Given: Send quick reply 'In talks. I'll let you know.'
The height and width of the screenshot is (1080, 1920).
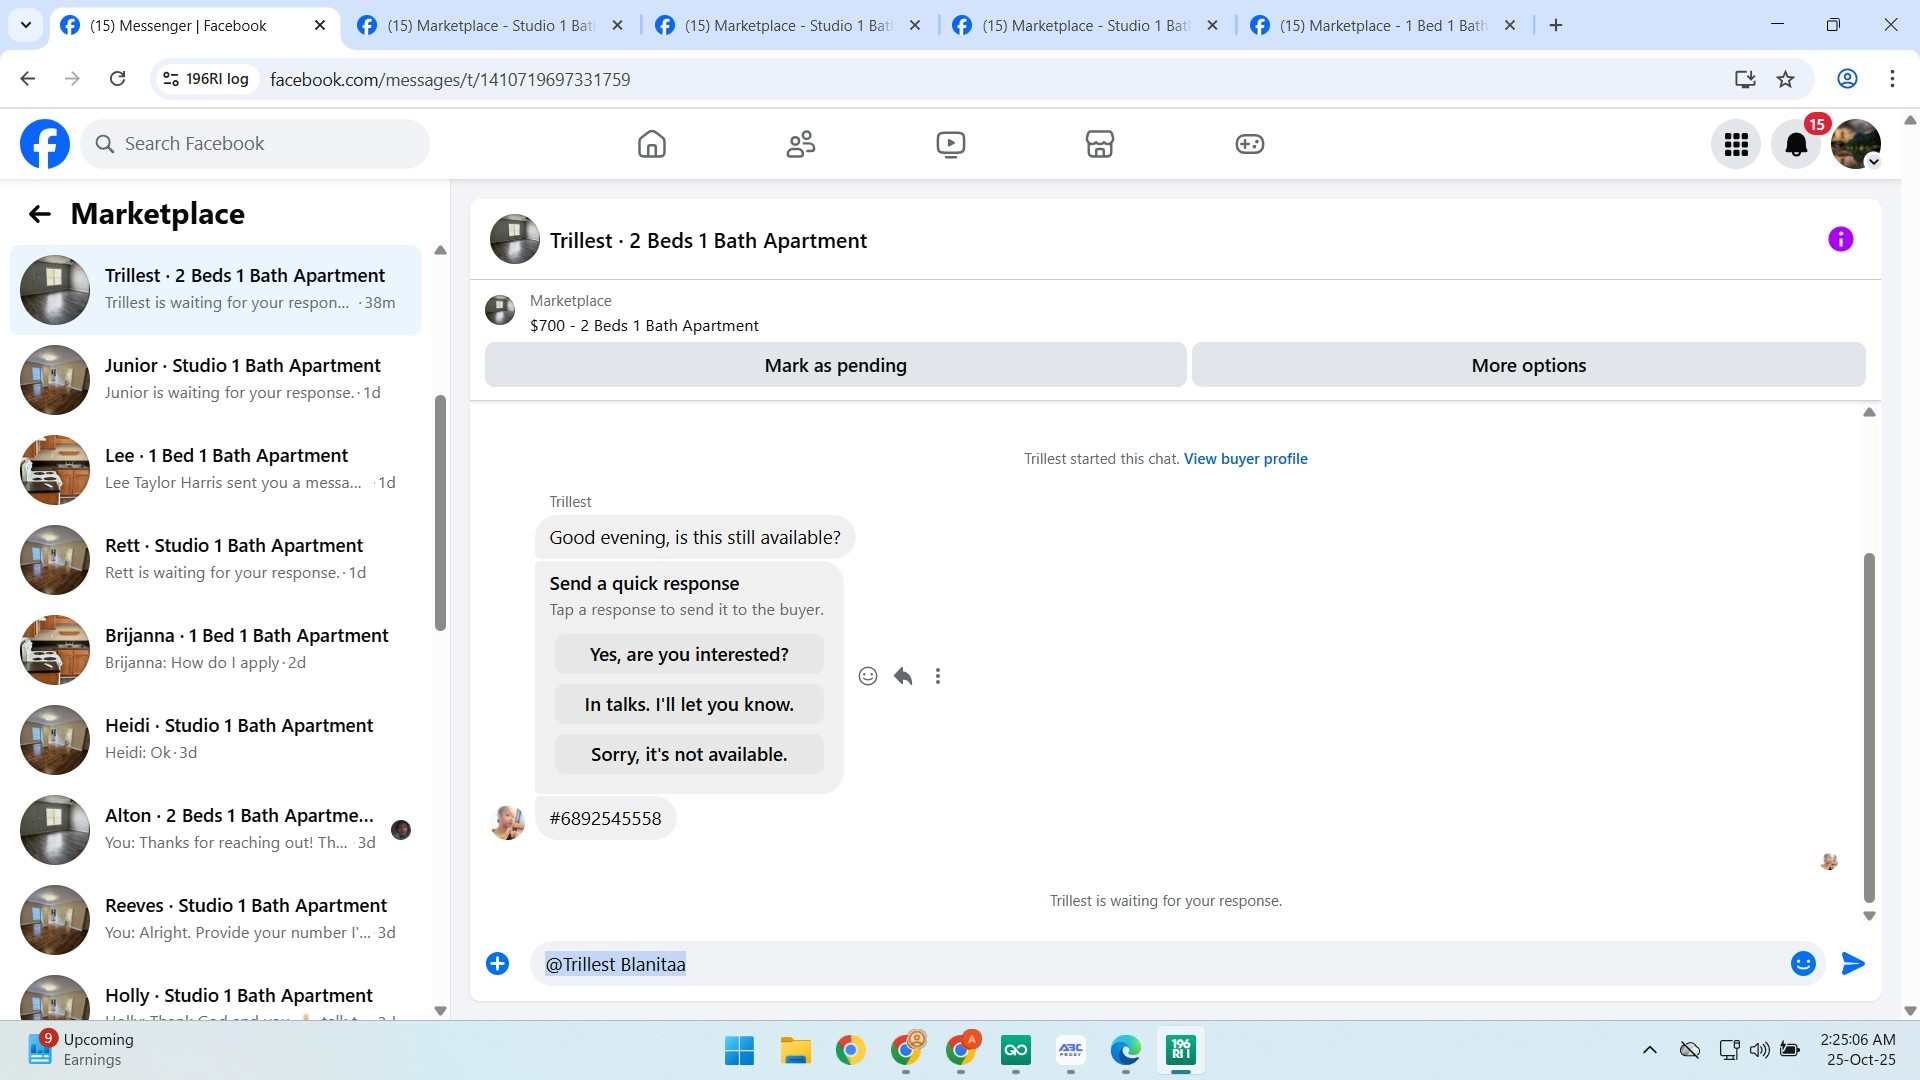Looking at the screenshot, I should coord(689,704).
